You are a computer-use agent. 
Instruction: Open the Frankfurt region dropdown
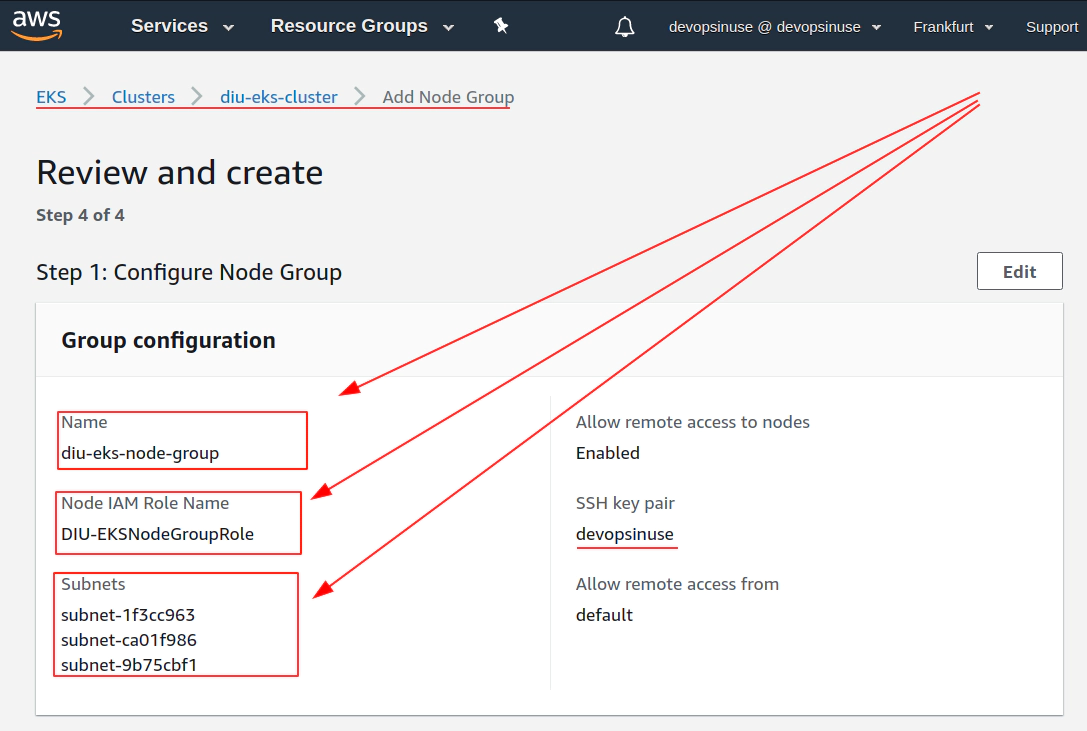pos(953,27)
